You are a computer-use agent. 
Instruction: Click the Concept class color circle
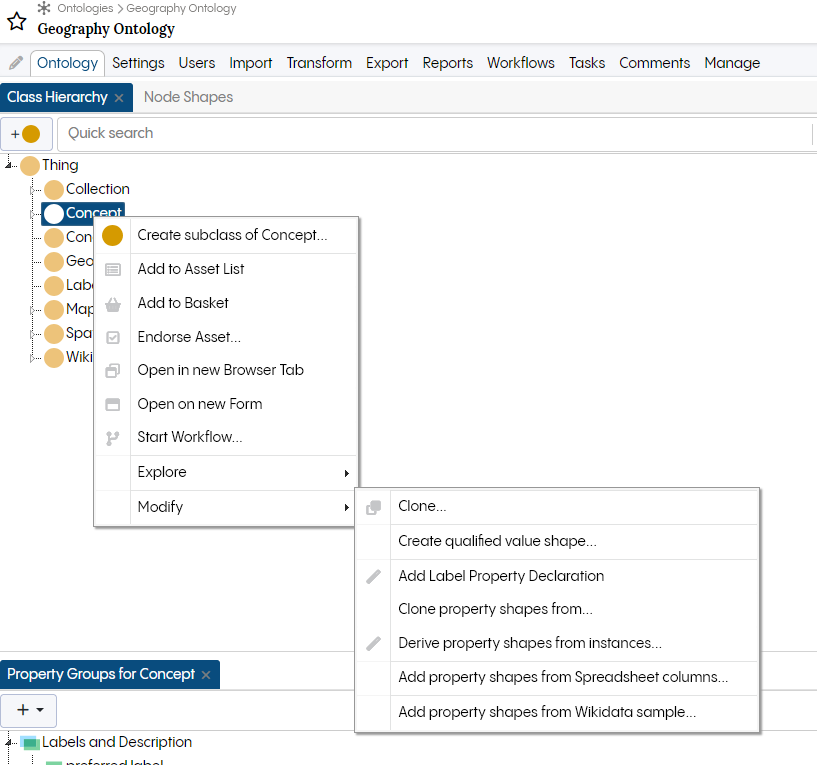point(55,213)
